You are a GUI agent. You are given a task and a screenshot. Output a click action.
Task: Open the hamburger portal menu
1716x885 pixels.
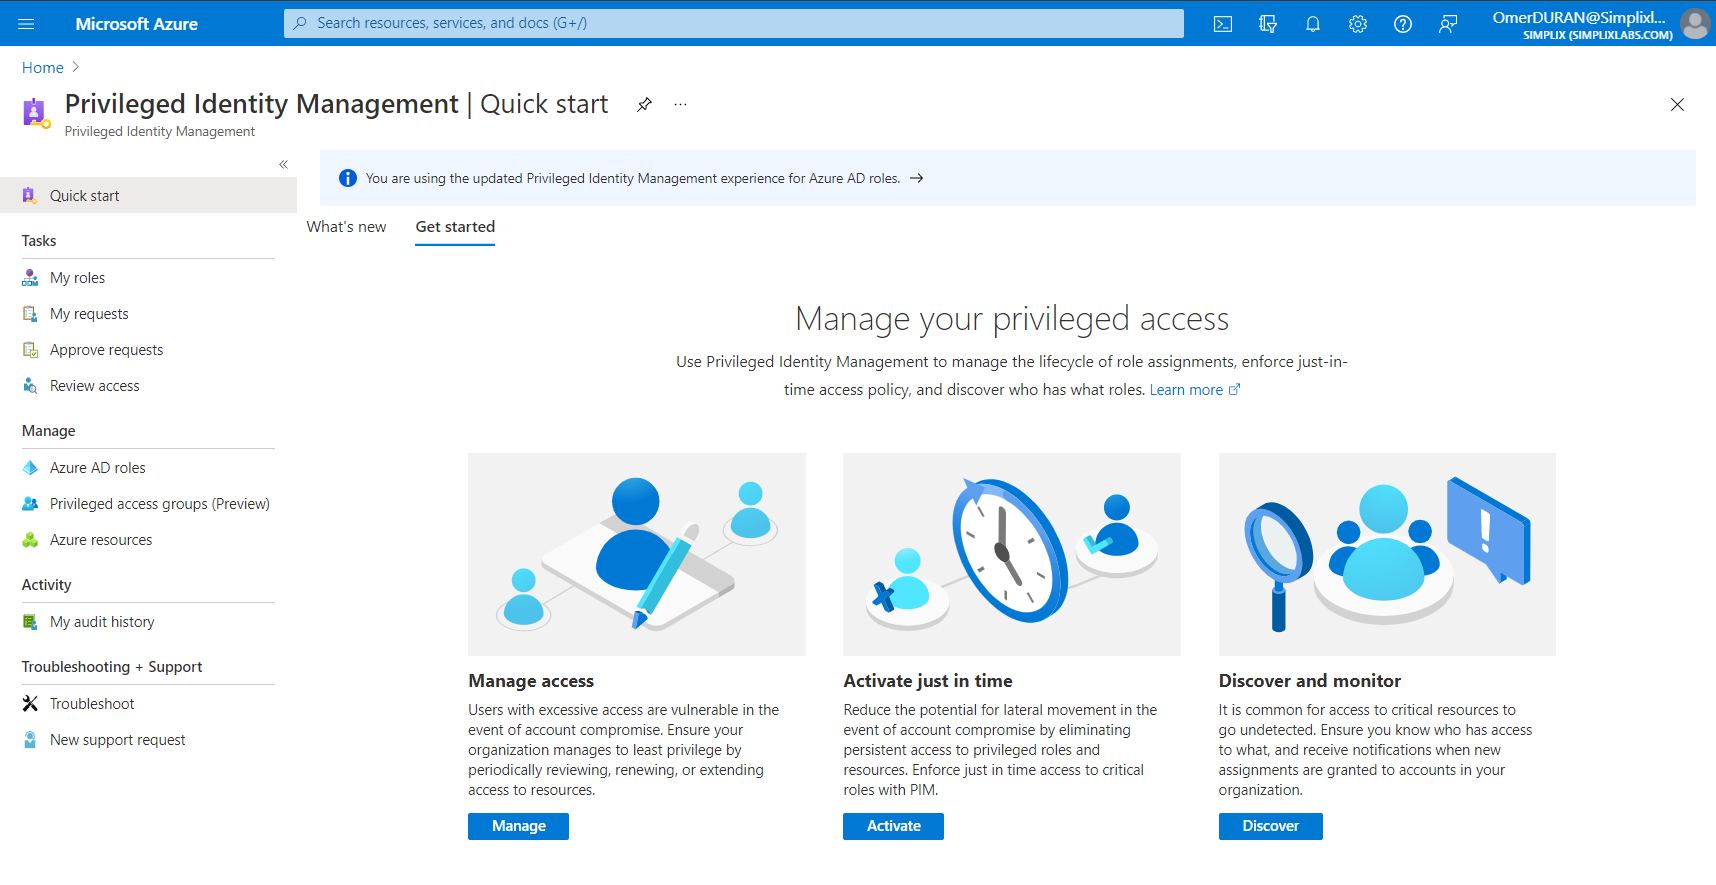click(x=26, y=24)
